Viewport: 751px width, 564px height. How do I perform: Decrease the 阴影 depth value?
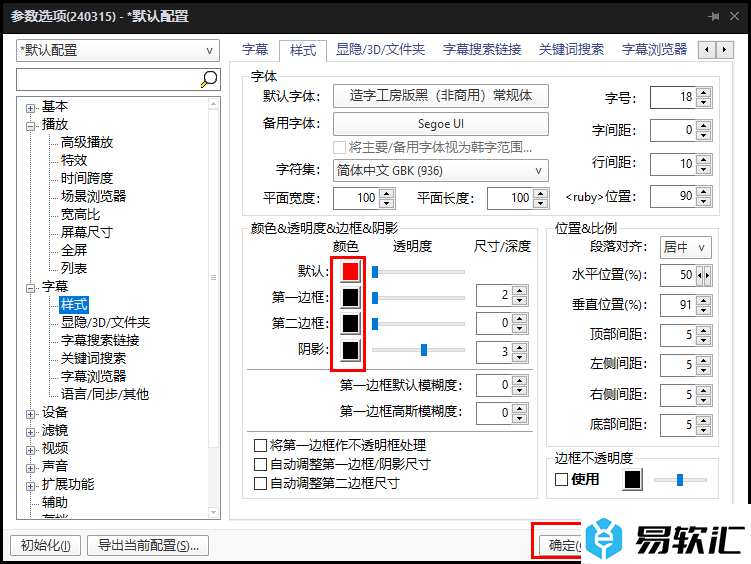[x=520, y=357]
